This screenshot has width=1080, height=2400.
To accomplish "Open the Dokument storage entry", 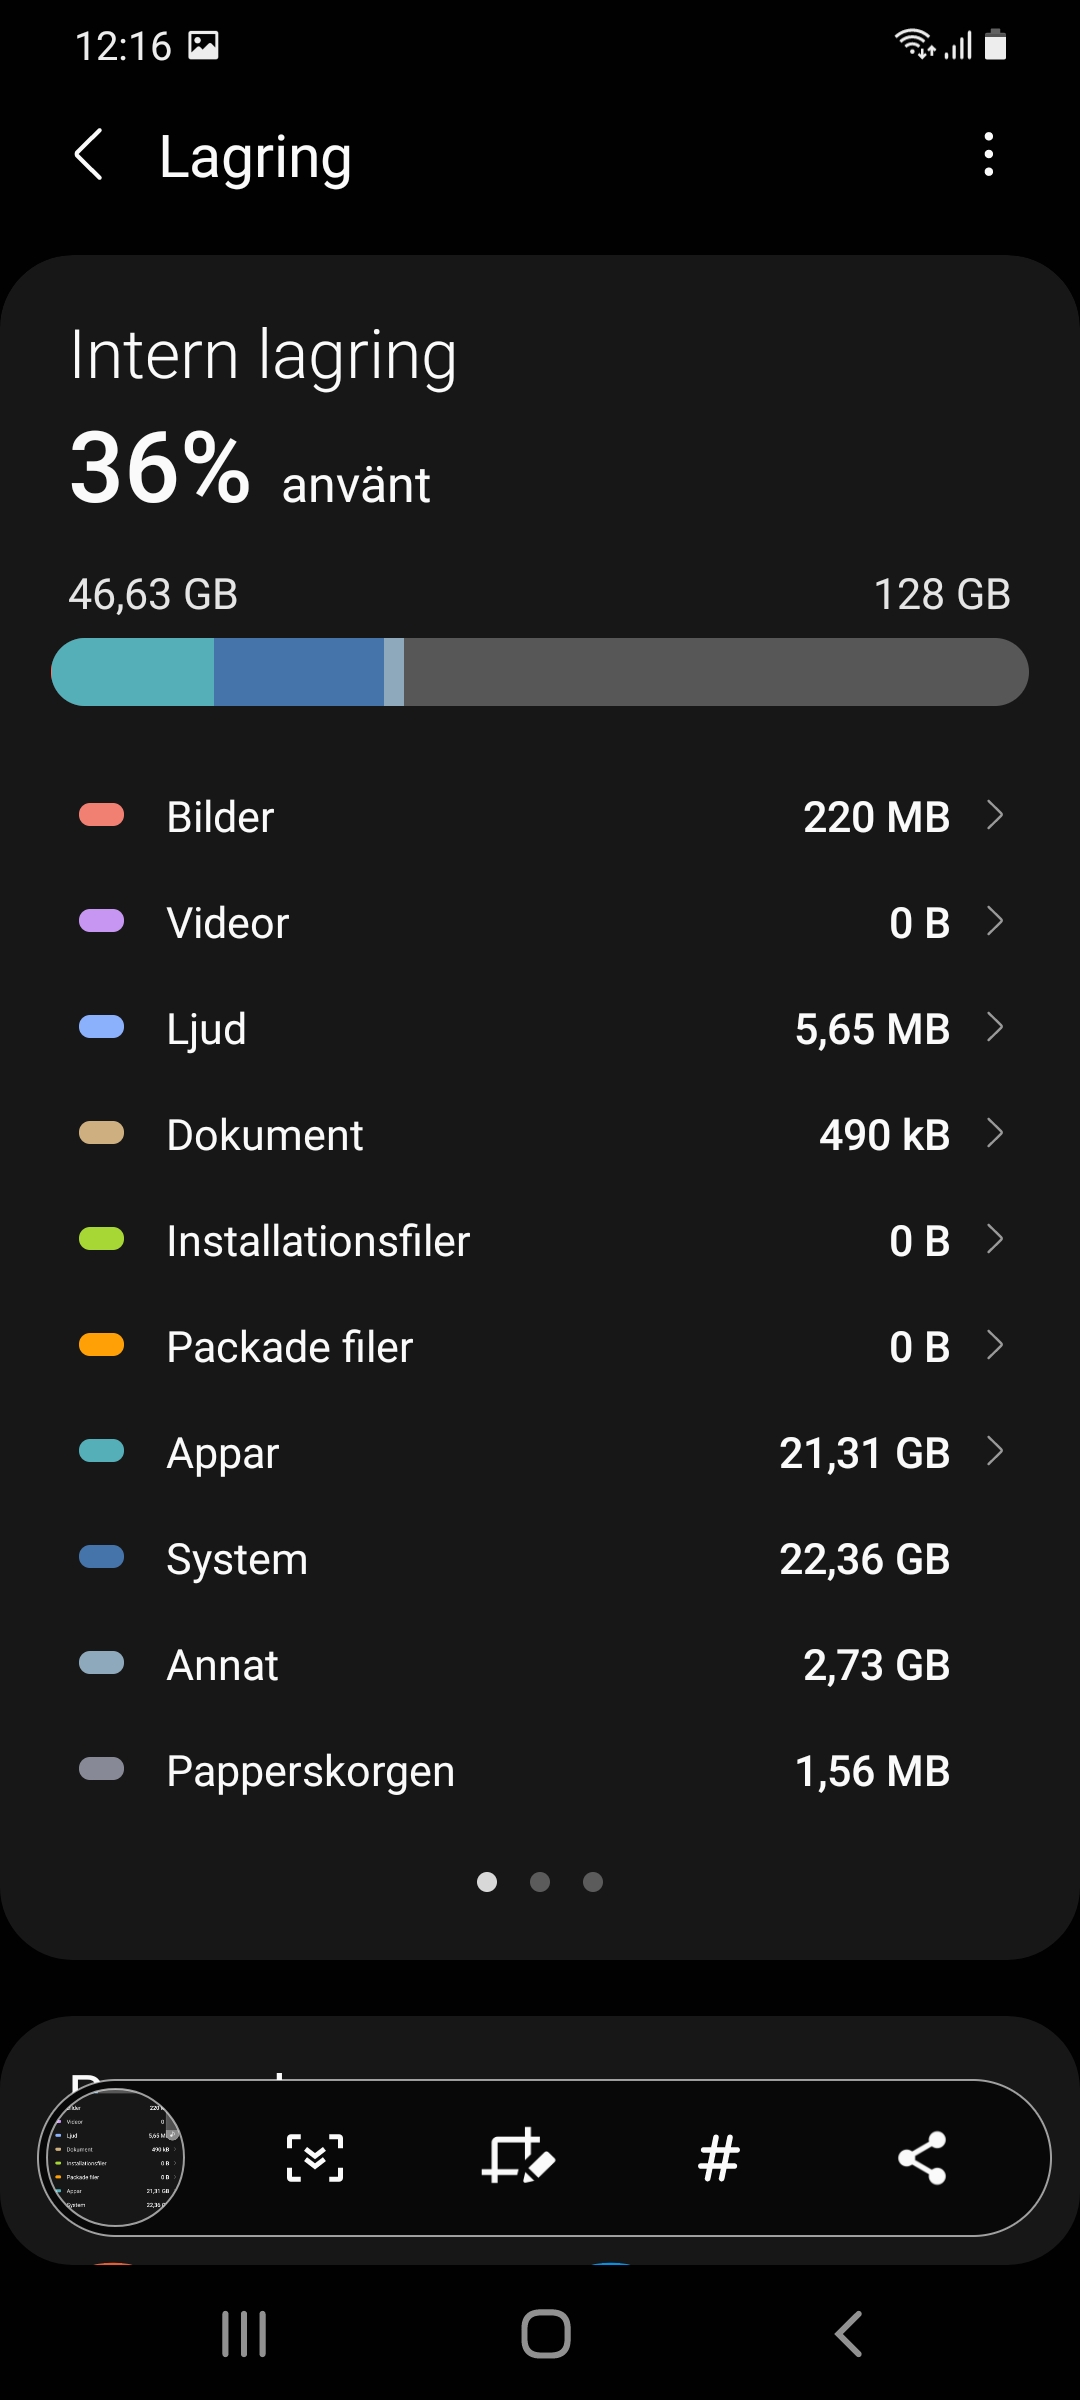I will [x=540, y=1134].
